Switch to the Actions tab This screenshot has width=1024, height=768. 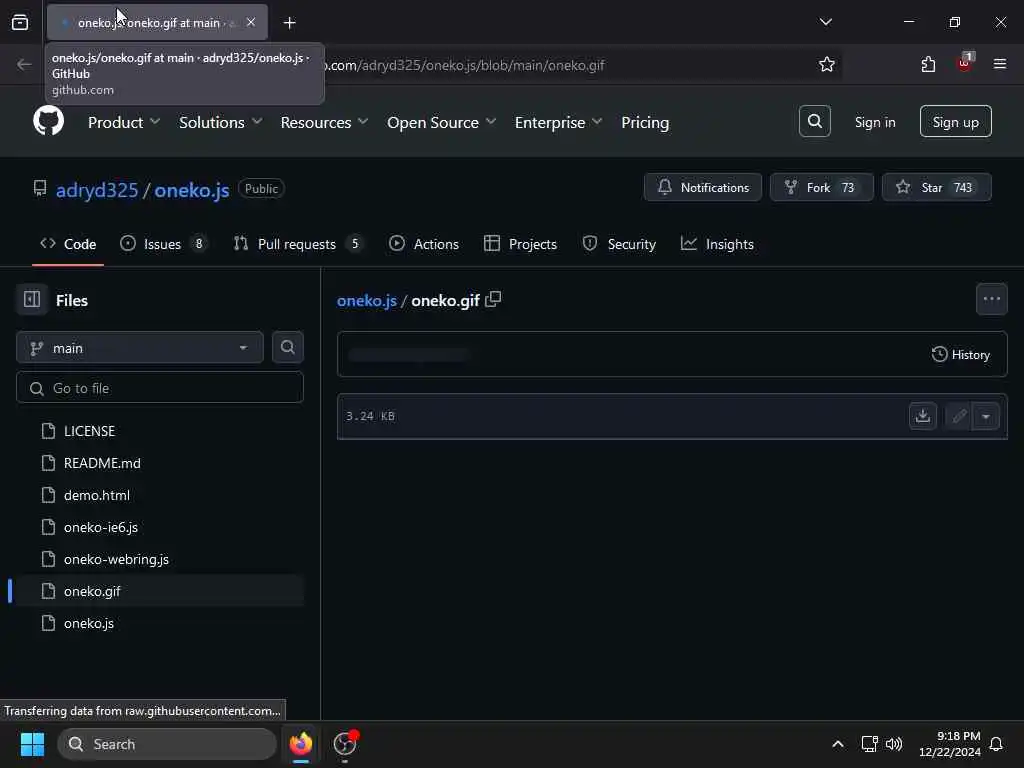[424, 244]
